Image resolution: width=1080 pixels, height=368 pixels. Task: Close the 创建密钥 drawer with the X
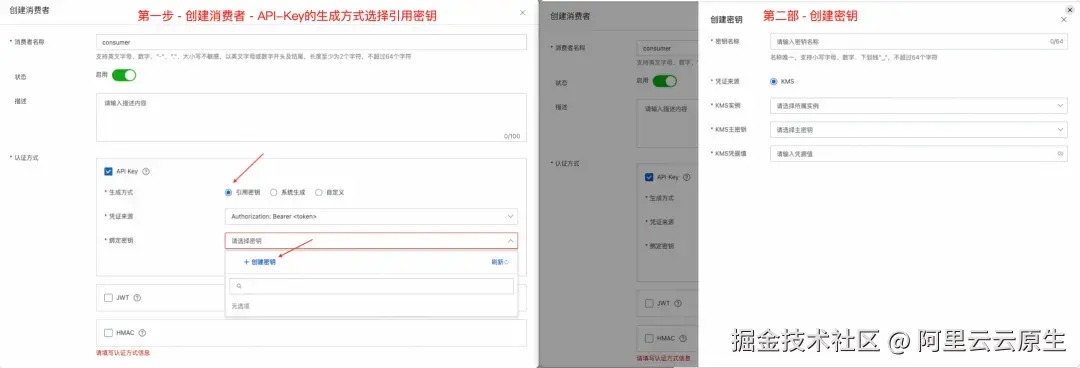click(x=1063, y=20)
